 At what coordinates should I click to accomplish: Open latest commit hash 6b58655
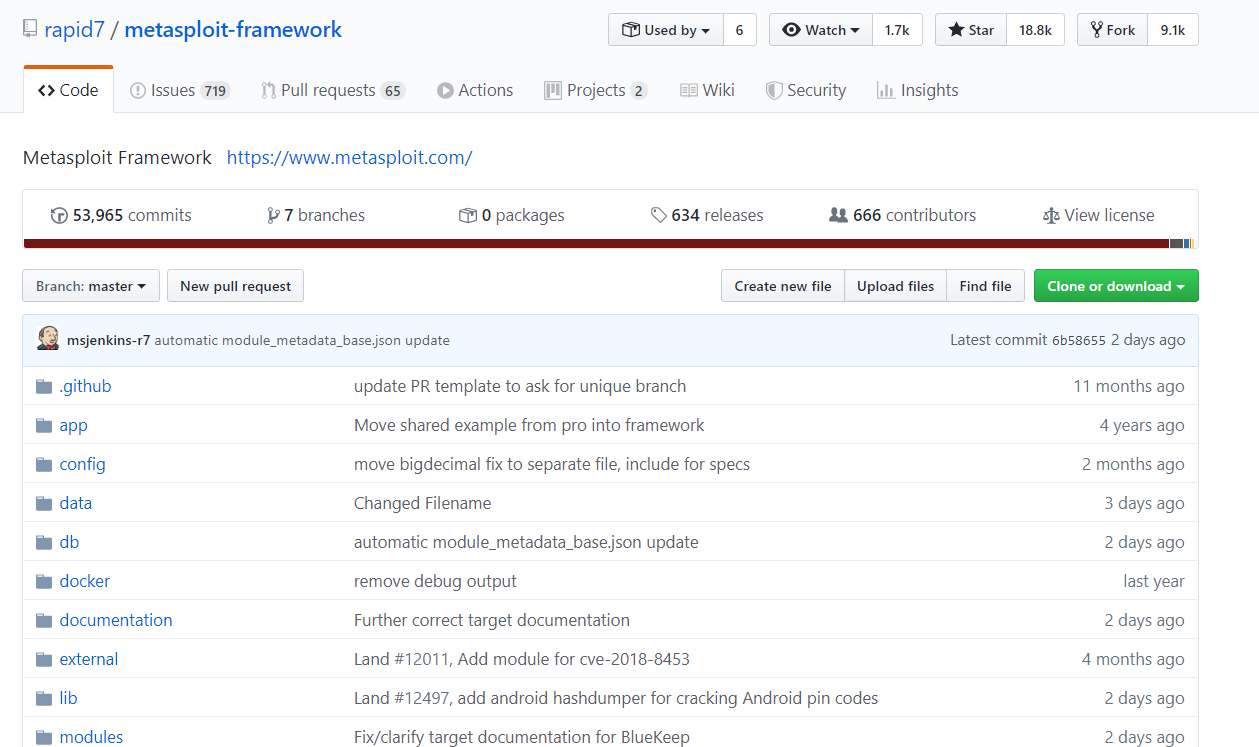click(1078, 340)
